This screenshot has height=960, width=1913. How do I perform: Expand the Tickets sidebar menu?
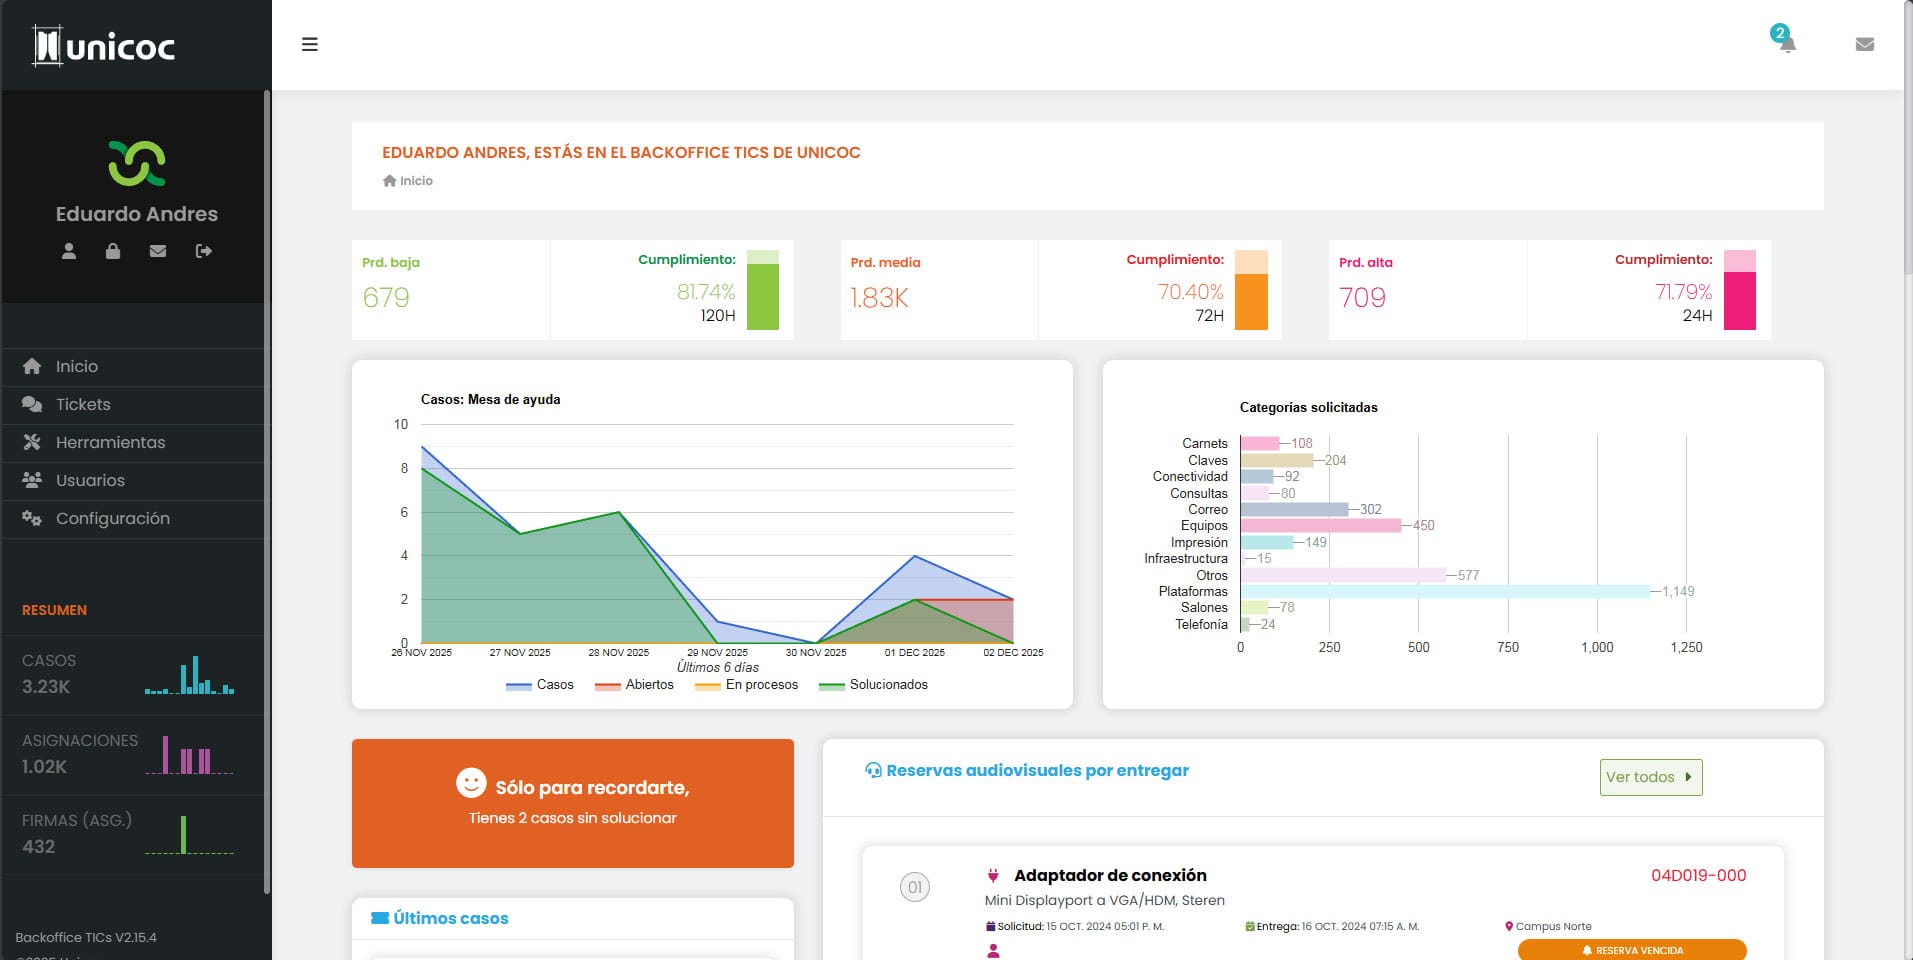83,404
